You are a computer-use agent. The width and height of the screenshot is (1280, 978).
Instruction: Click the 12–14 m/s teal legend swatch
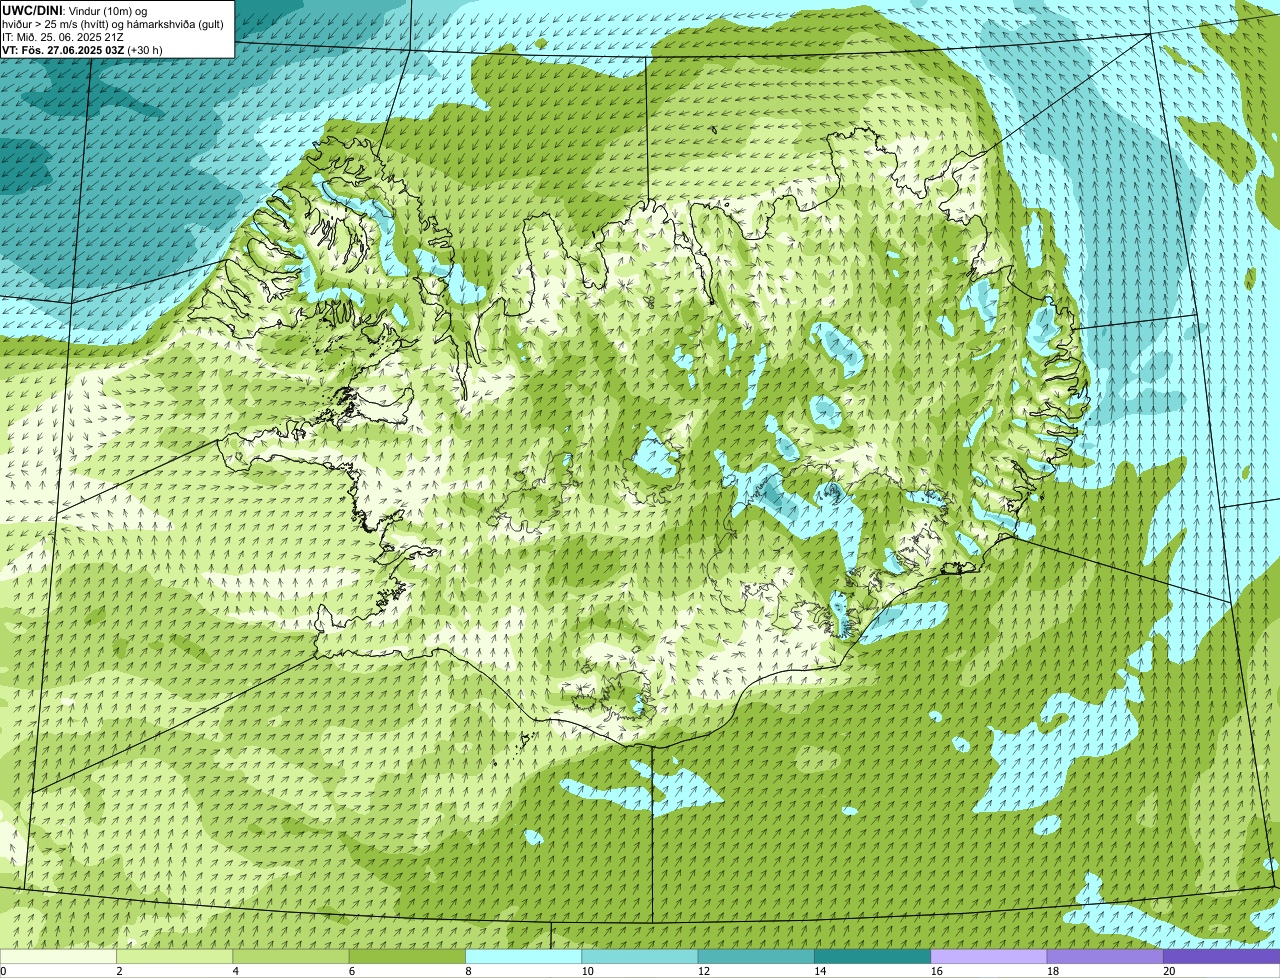tap(756, 956)
